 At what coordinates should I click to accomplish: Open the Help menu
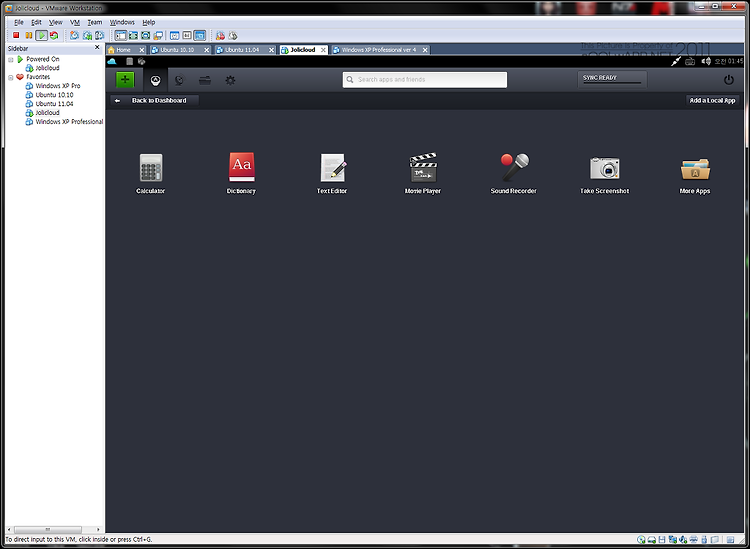[149, 22]
